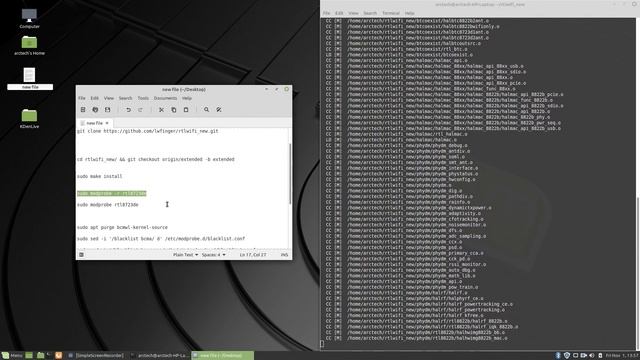The height and width of the screenshot is (360, 640).
Task: Open the Edit menu in terminal window
Action: tap(339, 13)
